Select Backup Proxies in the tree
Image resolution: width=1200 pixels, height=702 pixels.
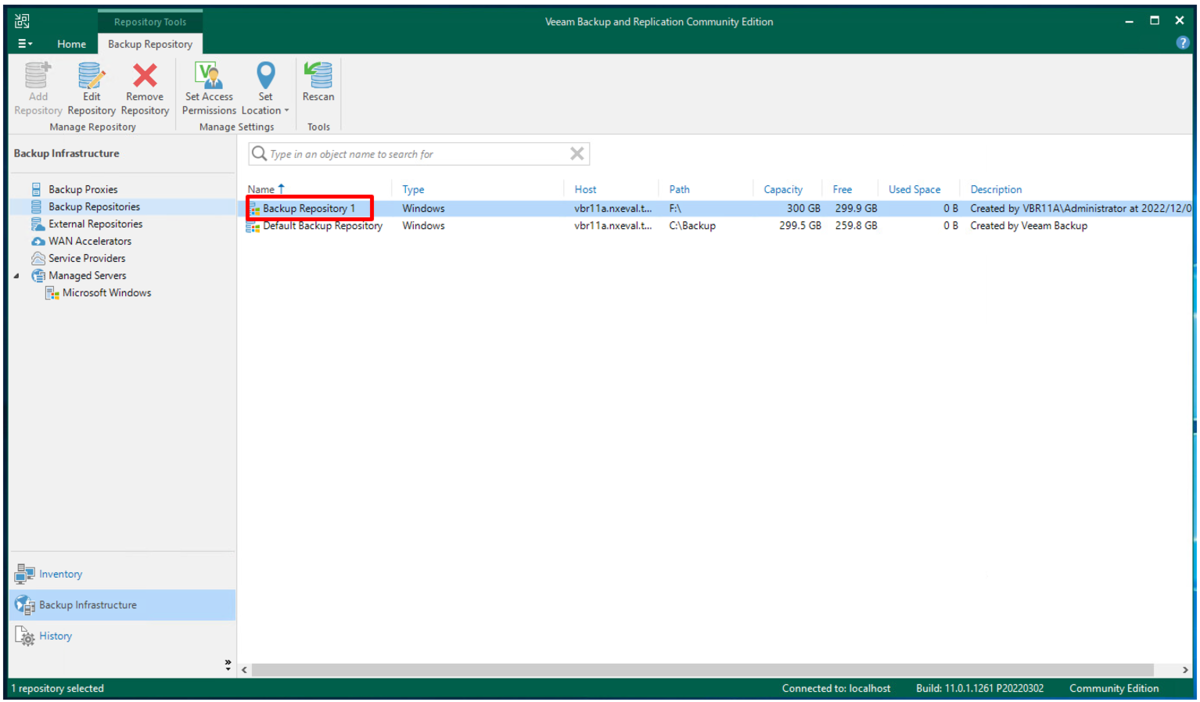pyautogui.click(x=83, y=189)
